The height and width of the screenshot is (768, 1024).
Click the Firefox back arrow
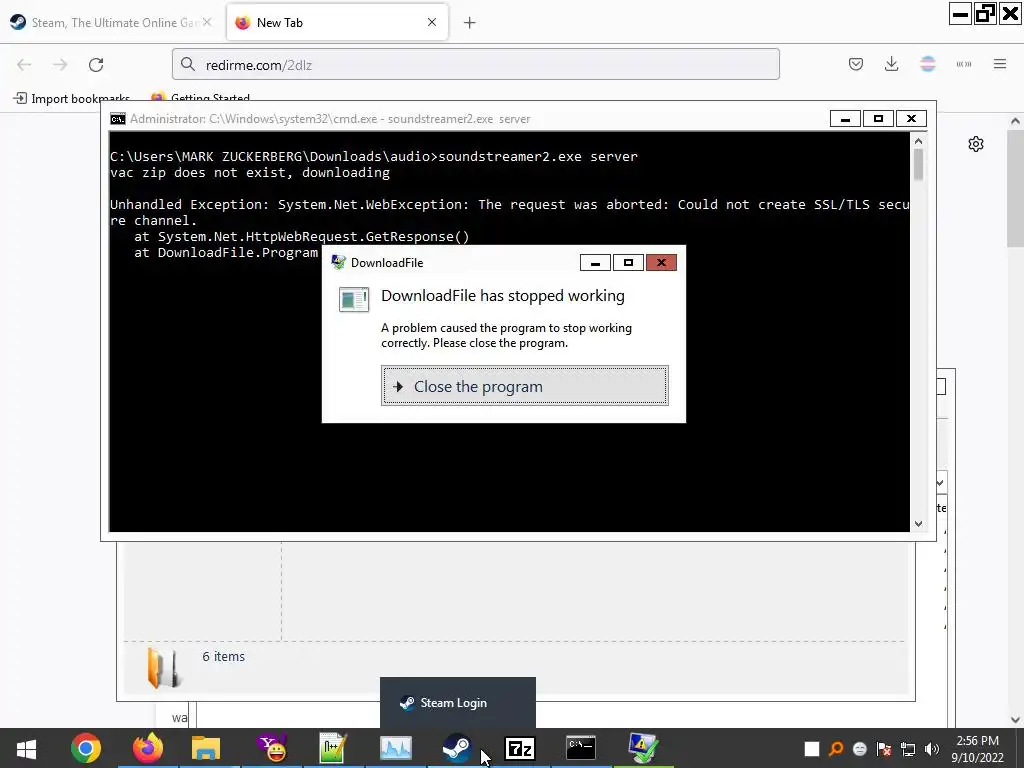click(24, 65)
